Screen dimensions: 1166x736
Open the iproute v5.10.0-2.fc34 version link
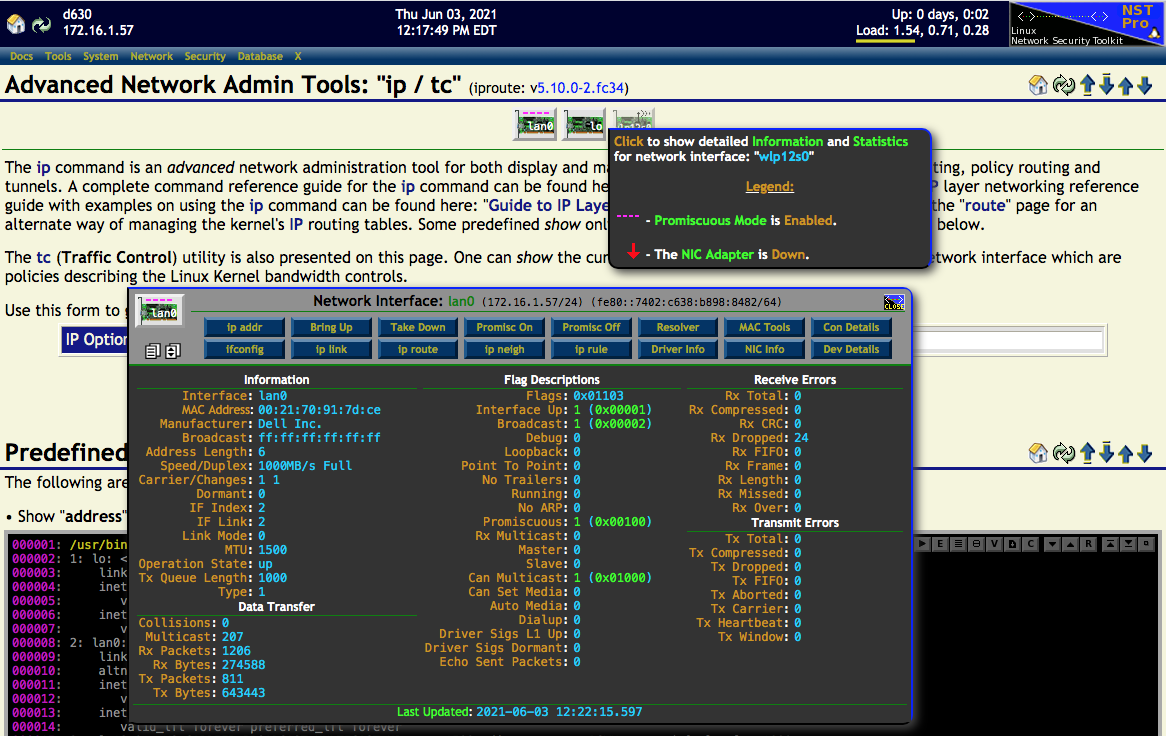577,88
